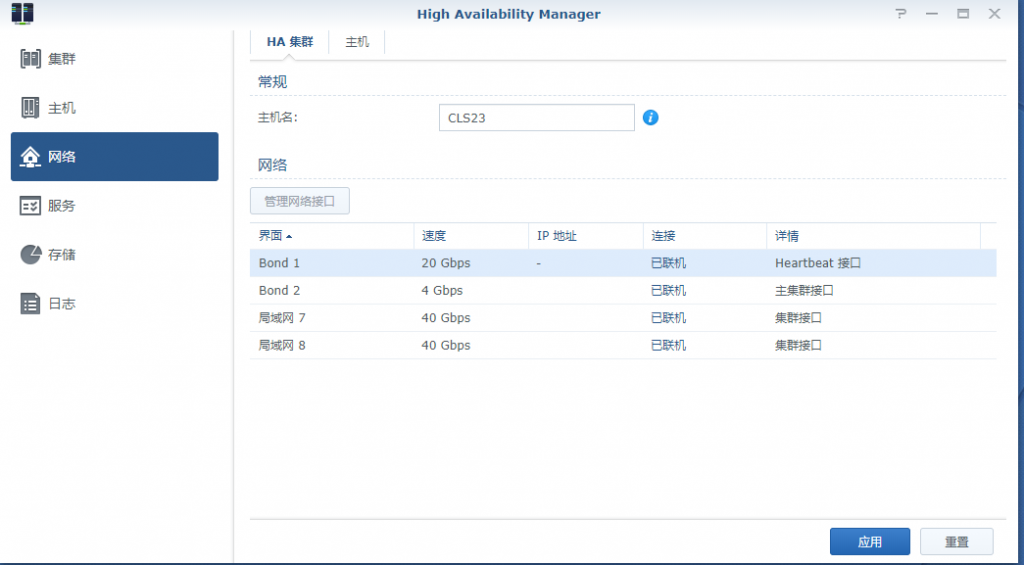Click the 管理网络接口 button

[x=300, y=201]
